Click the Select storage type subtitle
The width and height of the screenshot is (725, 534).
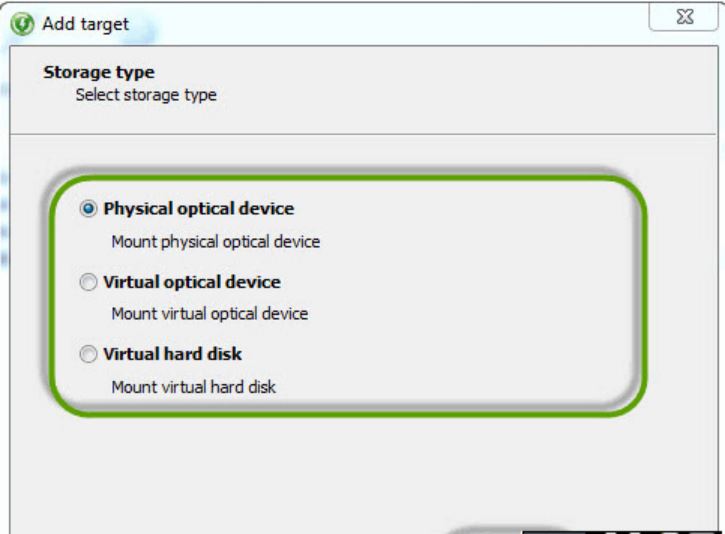146,95
